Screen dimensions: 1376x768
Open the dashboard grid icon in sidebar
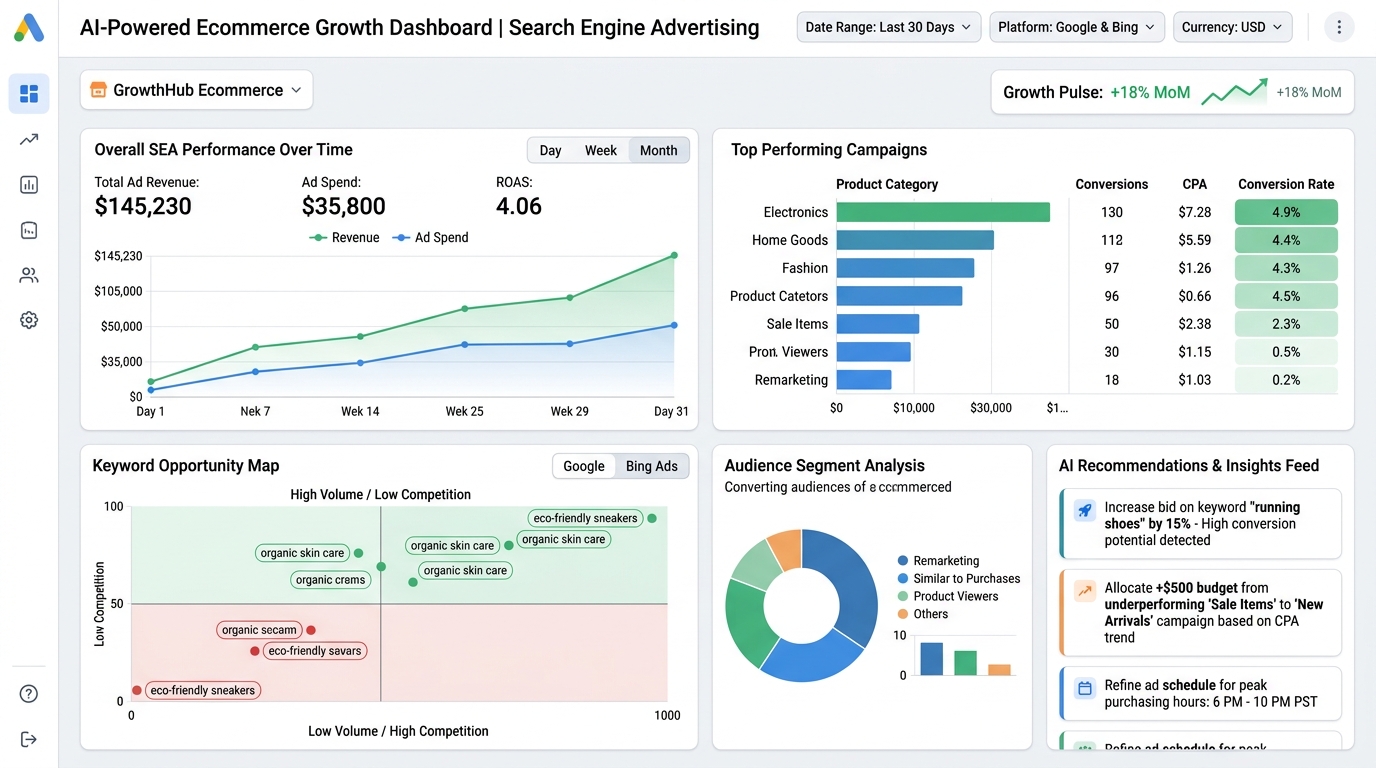pyautogui.click(x=29, y=94)
